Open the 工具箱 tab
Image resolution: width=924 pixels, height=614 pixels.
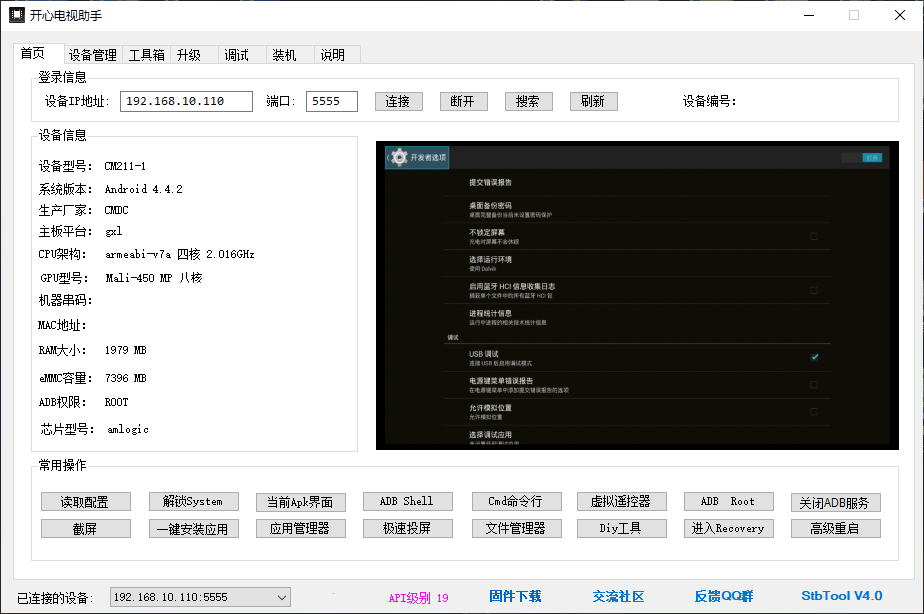point(147,55)
